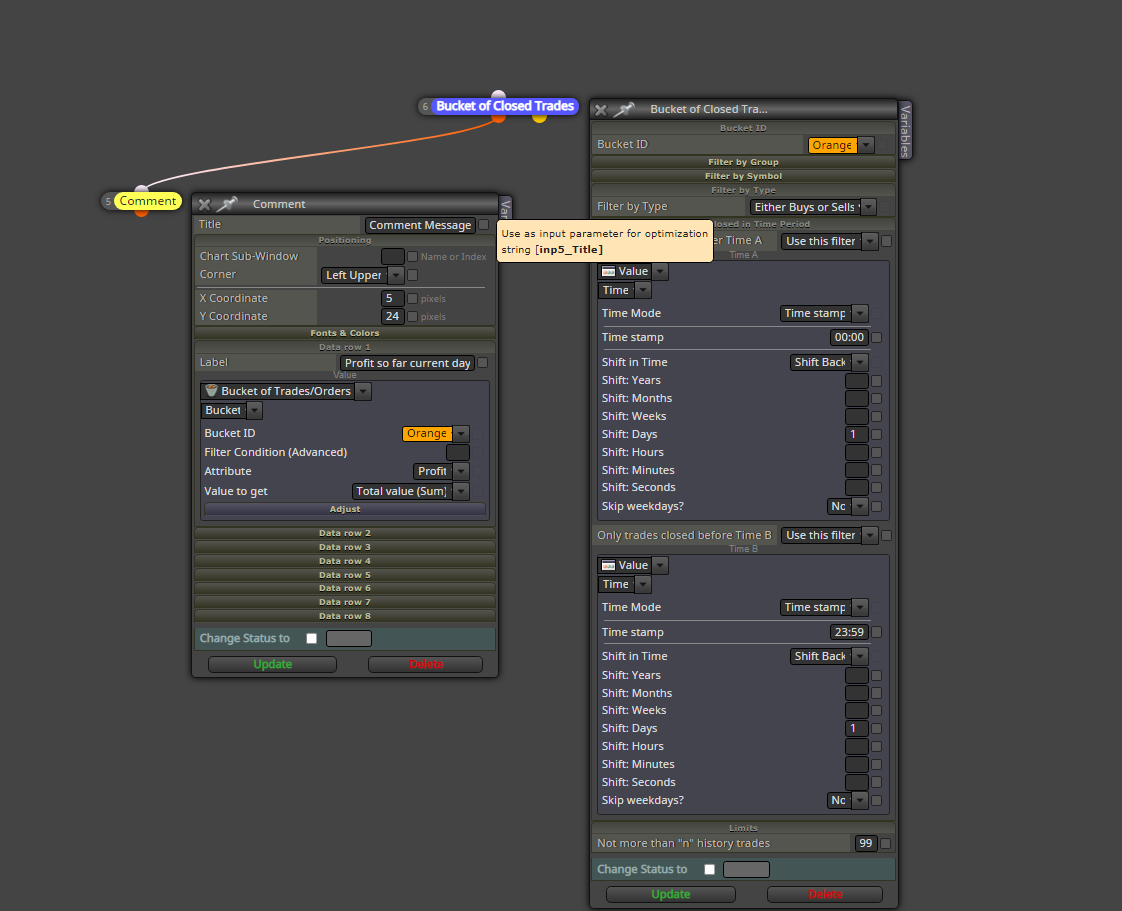Open Corner dropdown showing Left Upper
This screenshot has height=911, width=1122.
click(363, 275)
